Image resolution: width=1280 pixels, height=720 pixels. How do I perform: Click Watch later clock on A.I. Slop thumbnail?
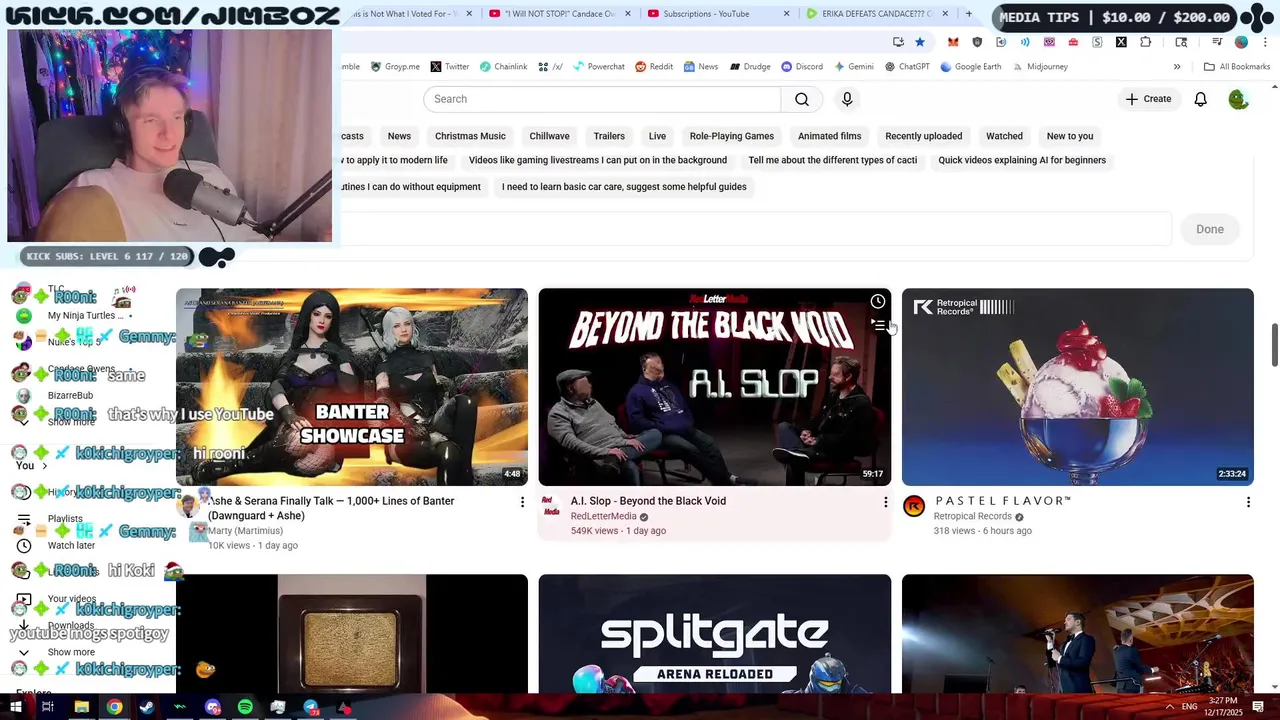pyautogui.click(x=877, y=301)
